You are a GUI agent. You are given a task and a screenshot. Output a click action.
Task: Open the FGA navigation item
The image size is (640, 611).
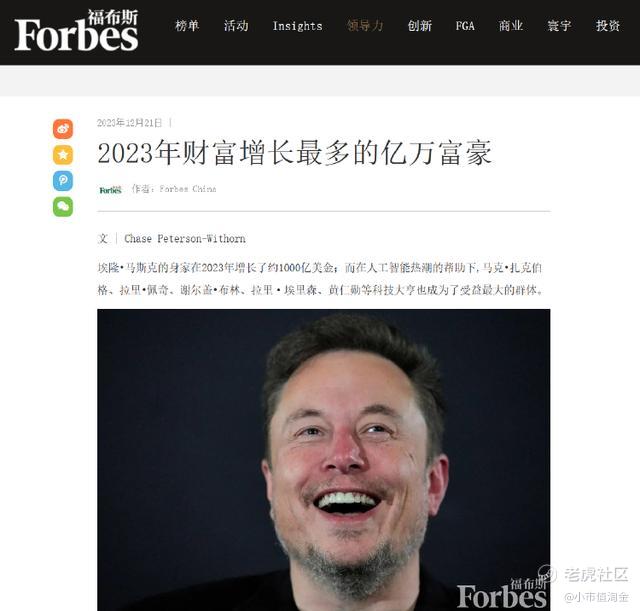(465, 26)
